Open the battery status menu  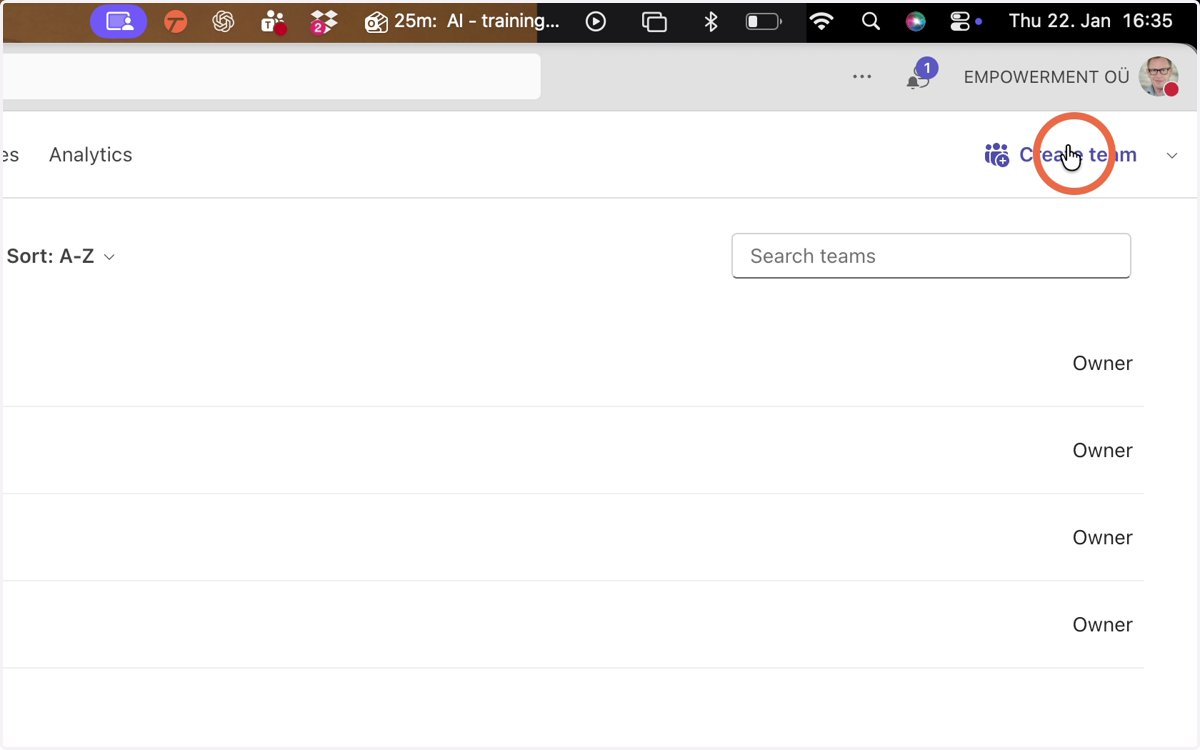pos(764,21)
